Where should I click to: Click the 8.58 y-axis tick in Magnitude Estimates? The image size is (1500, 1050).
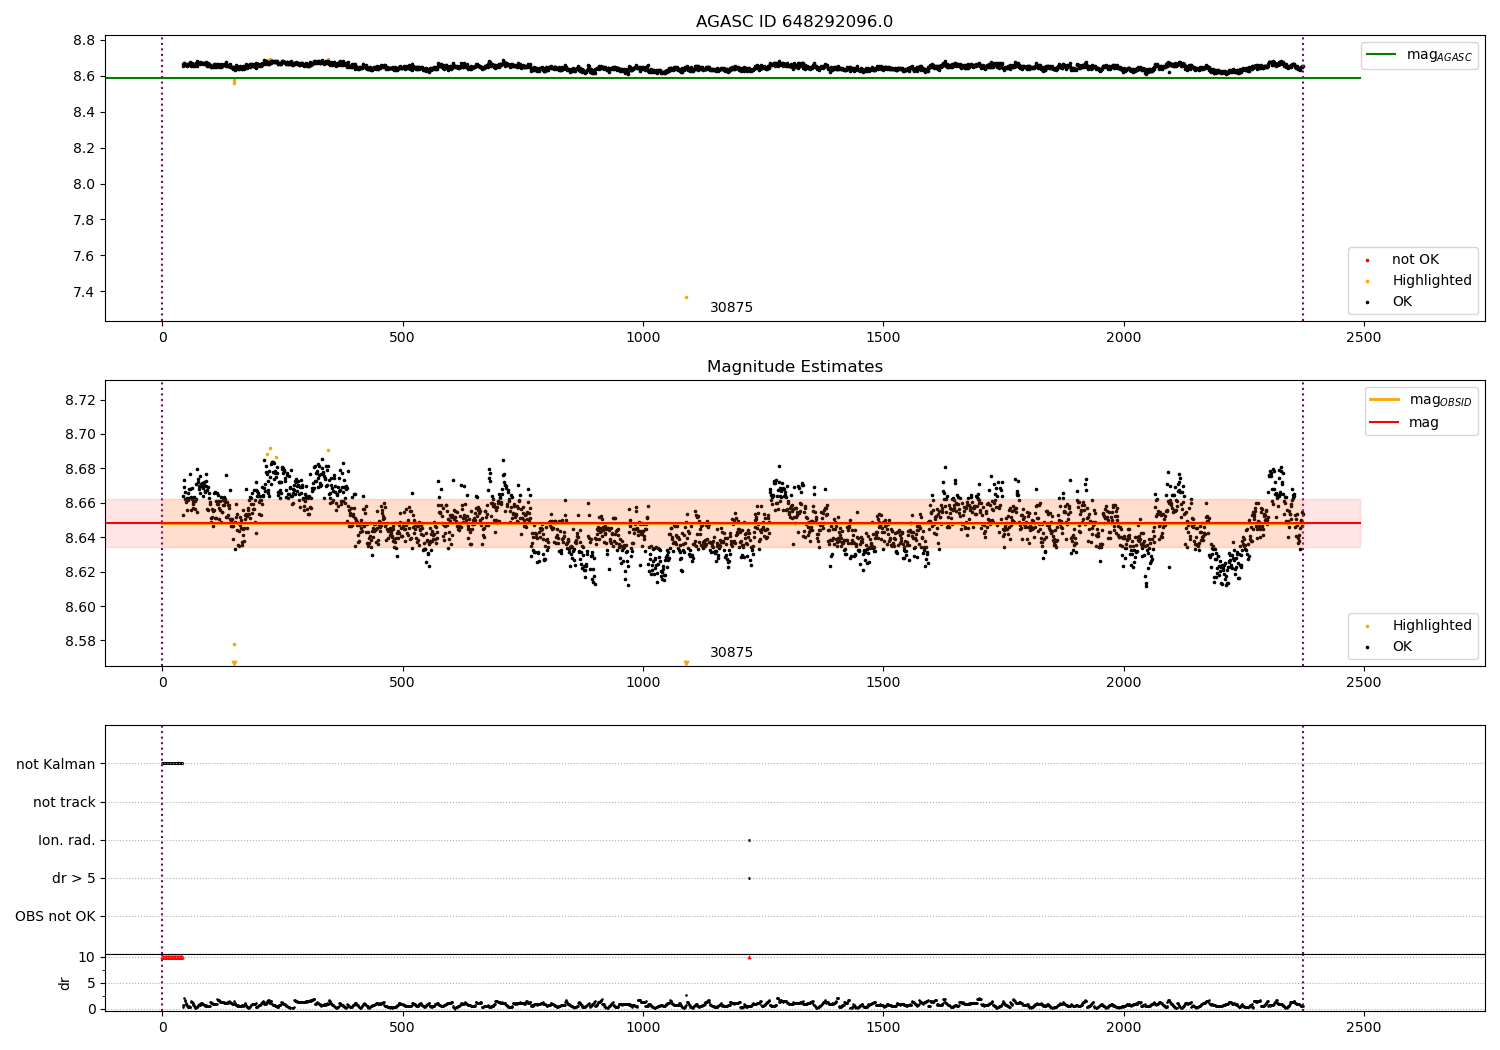click(79, 641)
